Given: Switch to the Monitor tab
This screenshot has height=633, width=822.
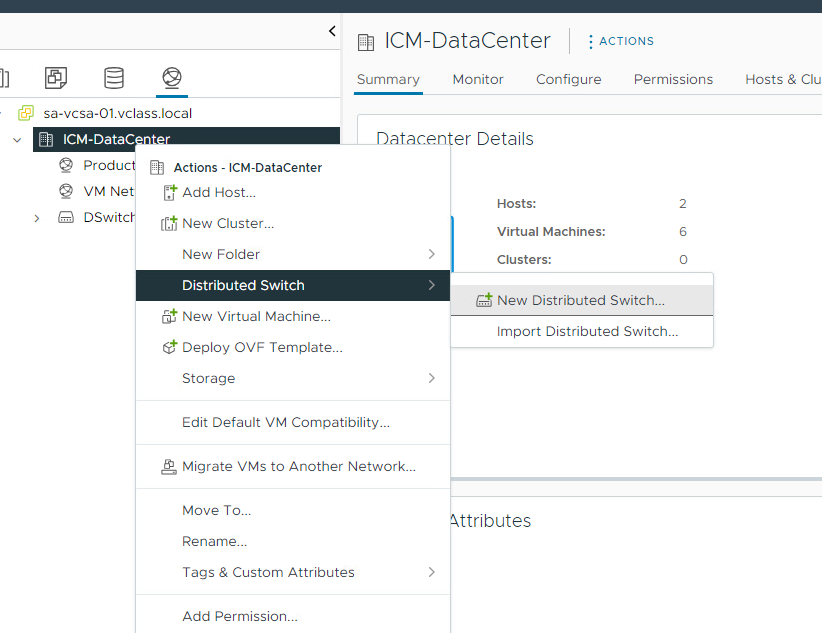Looking at the screenshot, I should tap(478, 79).
